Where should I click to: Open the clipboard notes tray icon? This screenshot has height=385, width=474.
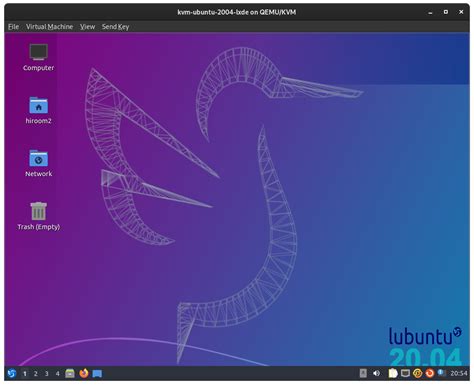click(x=393, y=373)
